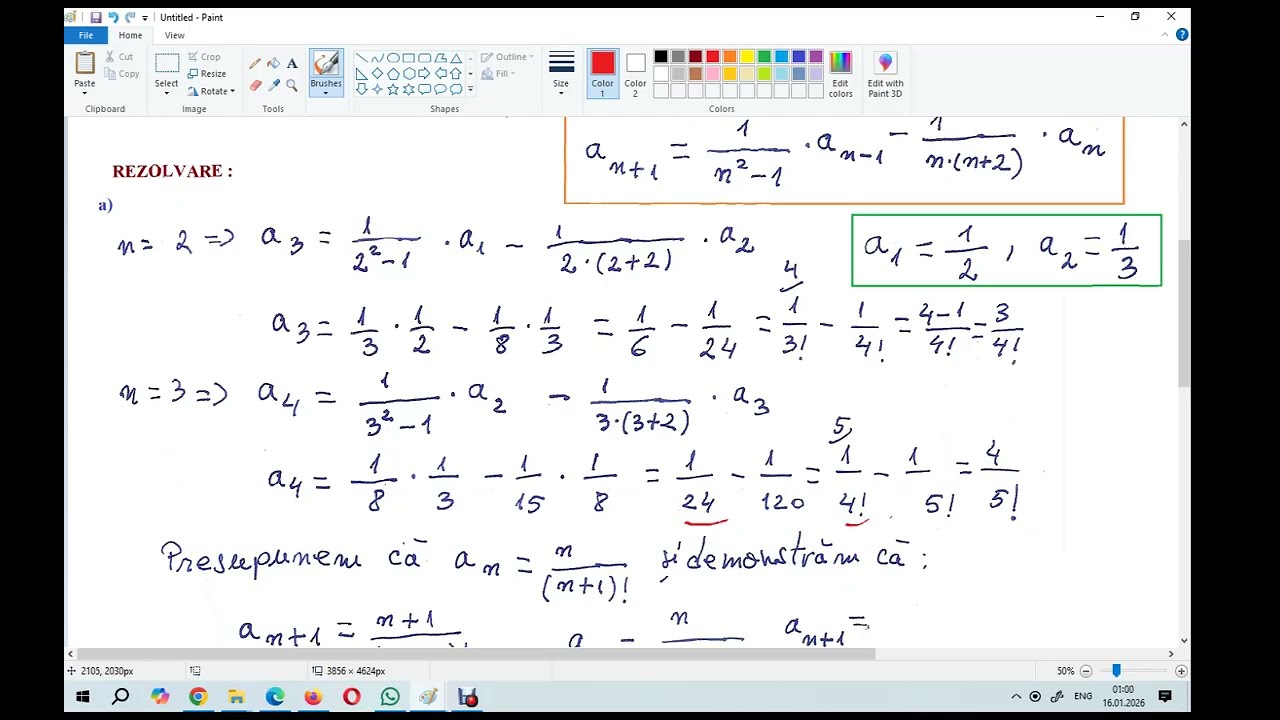Click the ENG language indicator
This screenshot has width=1280, height=720.
point(1083,696)
